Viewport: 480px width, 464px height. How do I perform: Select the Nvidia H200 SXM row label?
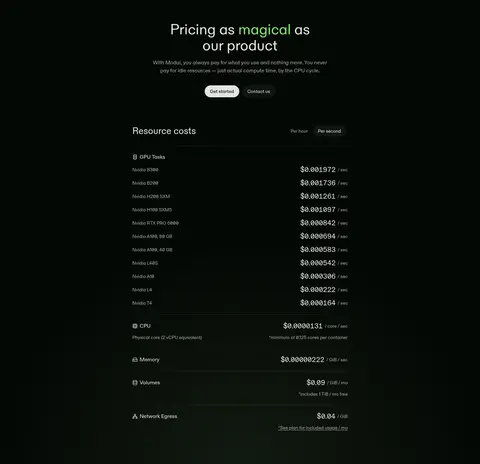pos(151,196)
